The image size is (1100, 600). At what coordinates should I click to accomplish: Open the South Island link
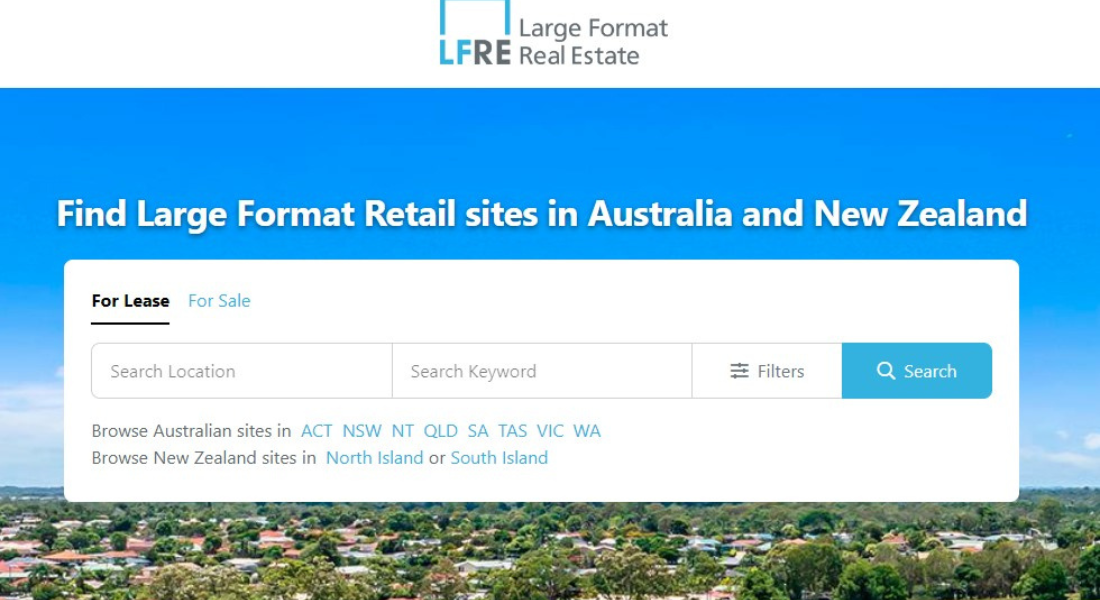coord(499,458)
